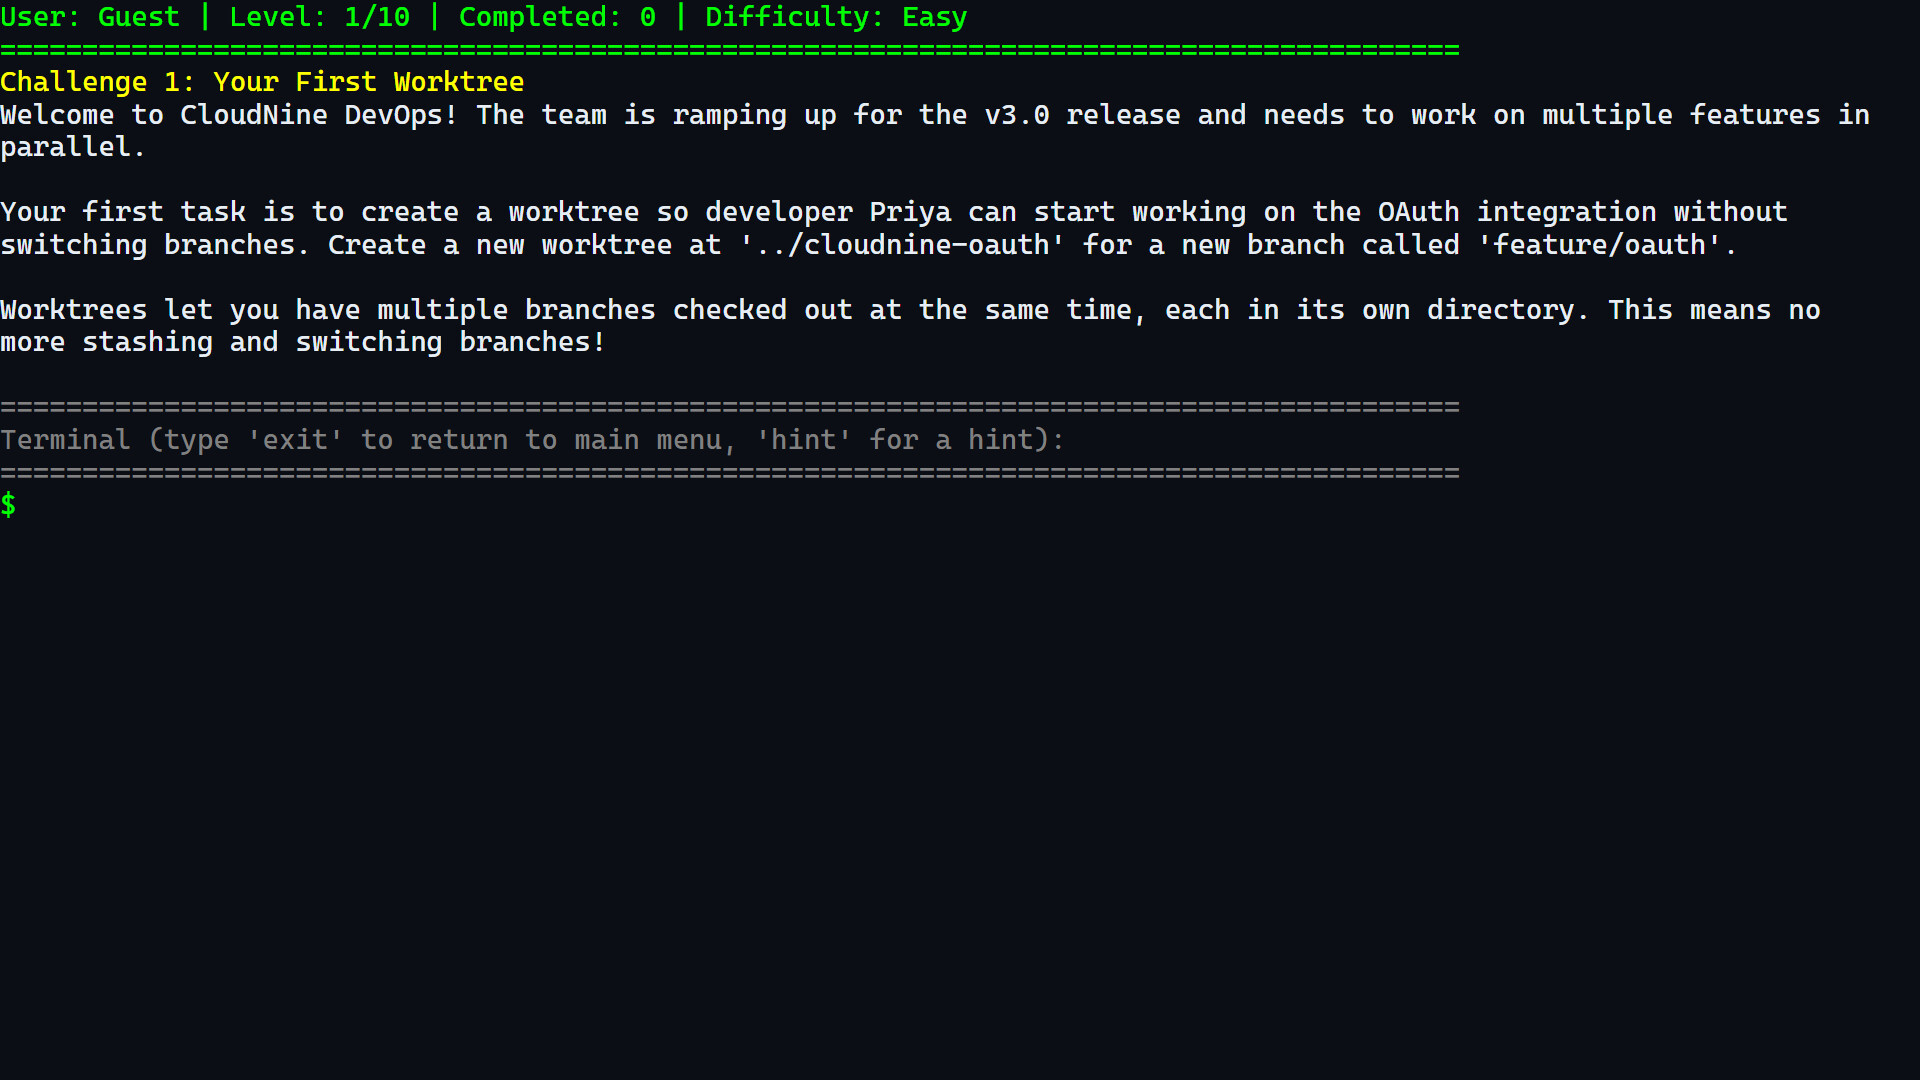The width and height of the screenshot is (1920, 1080).
Task: Click the 'User: Guest' status text
Action: coord(90,17)
